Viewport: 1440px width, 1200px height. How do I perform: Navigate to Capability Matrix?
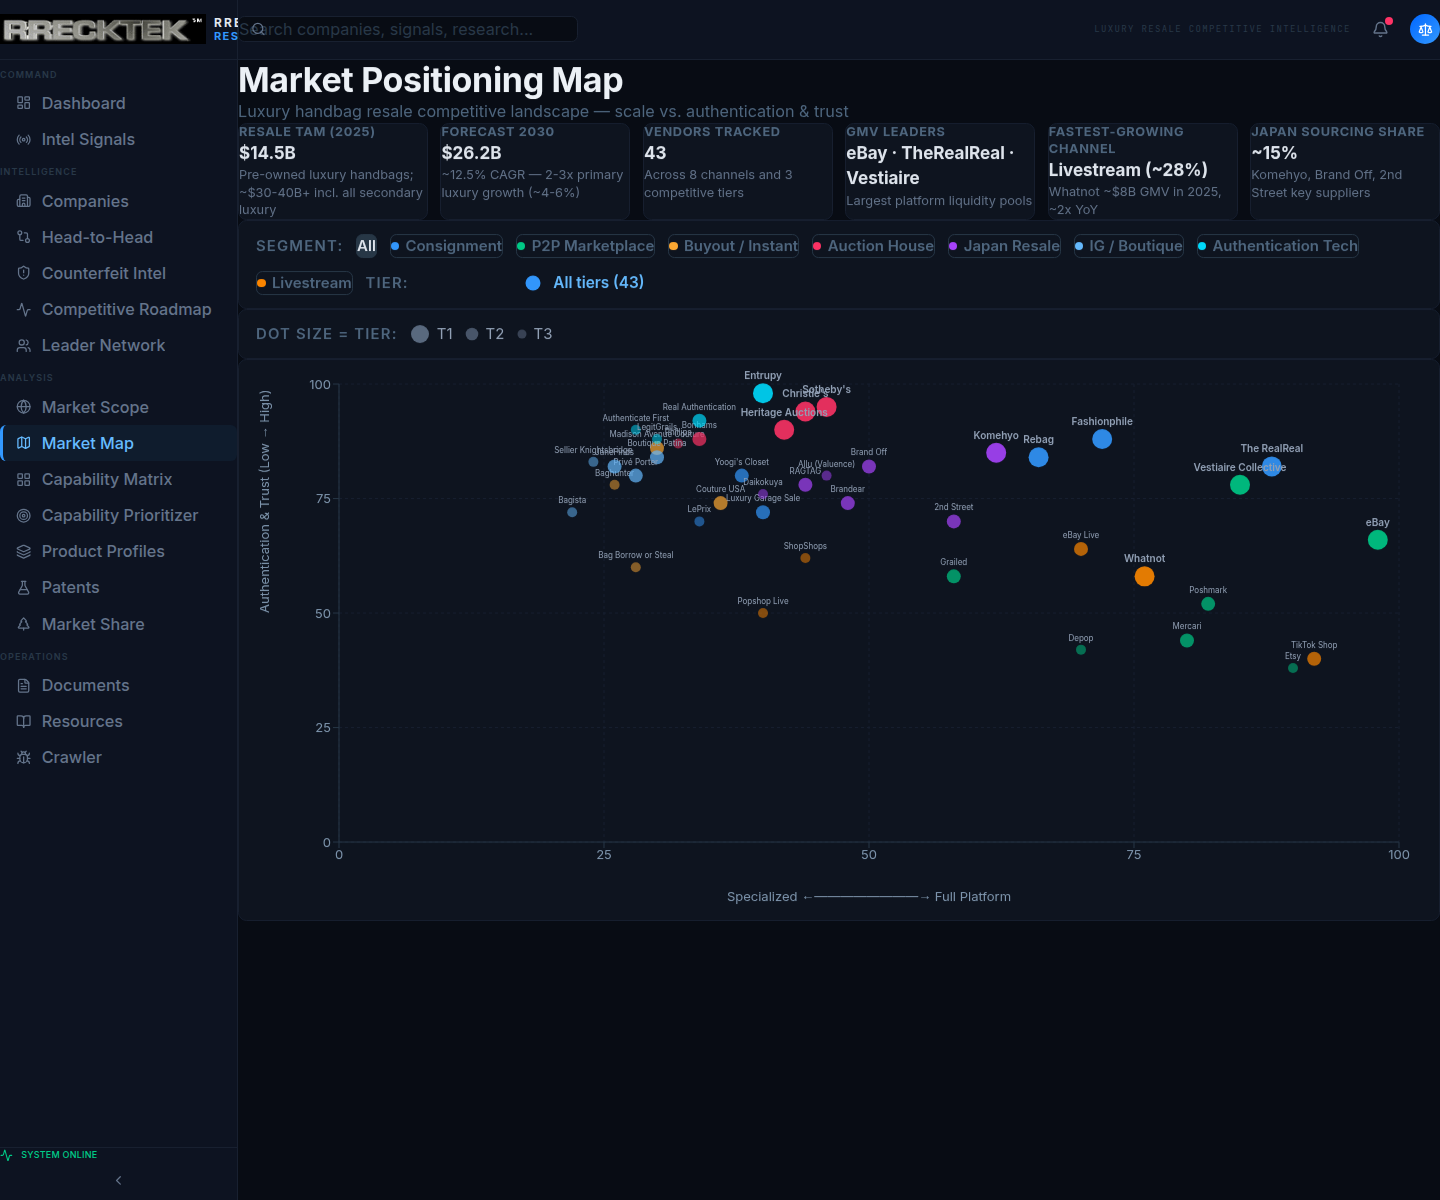coord(118,479)
